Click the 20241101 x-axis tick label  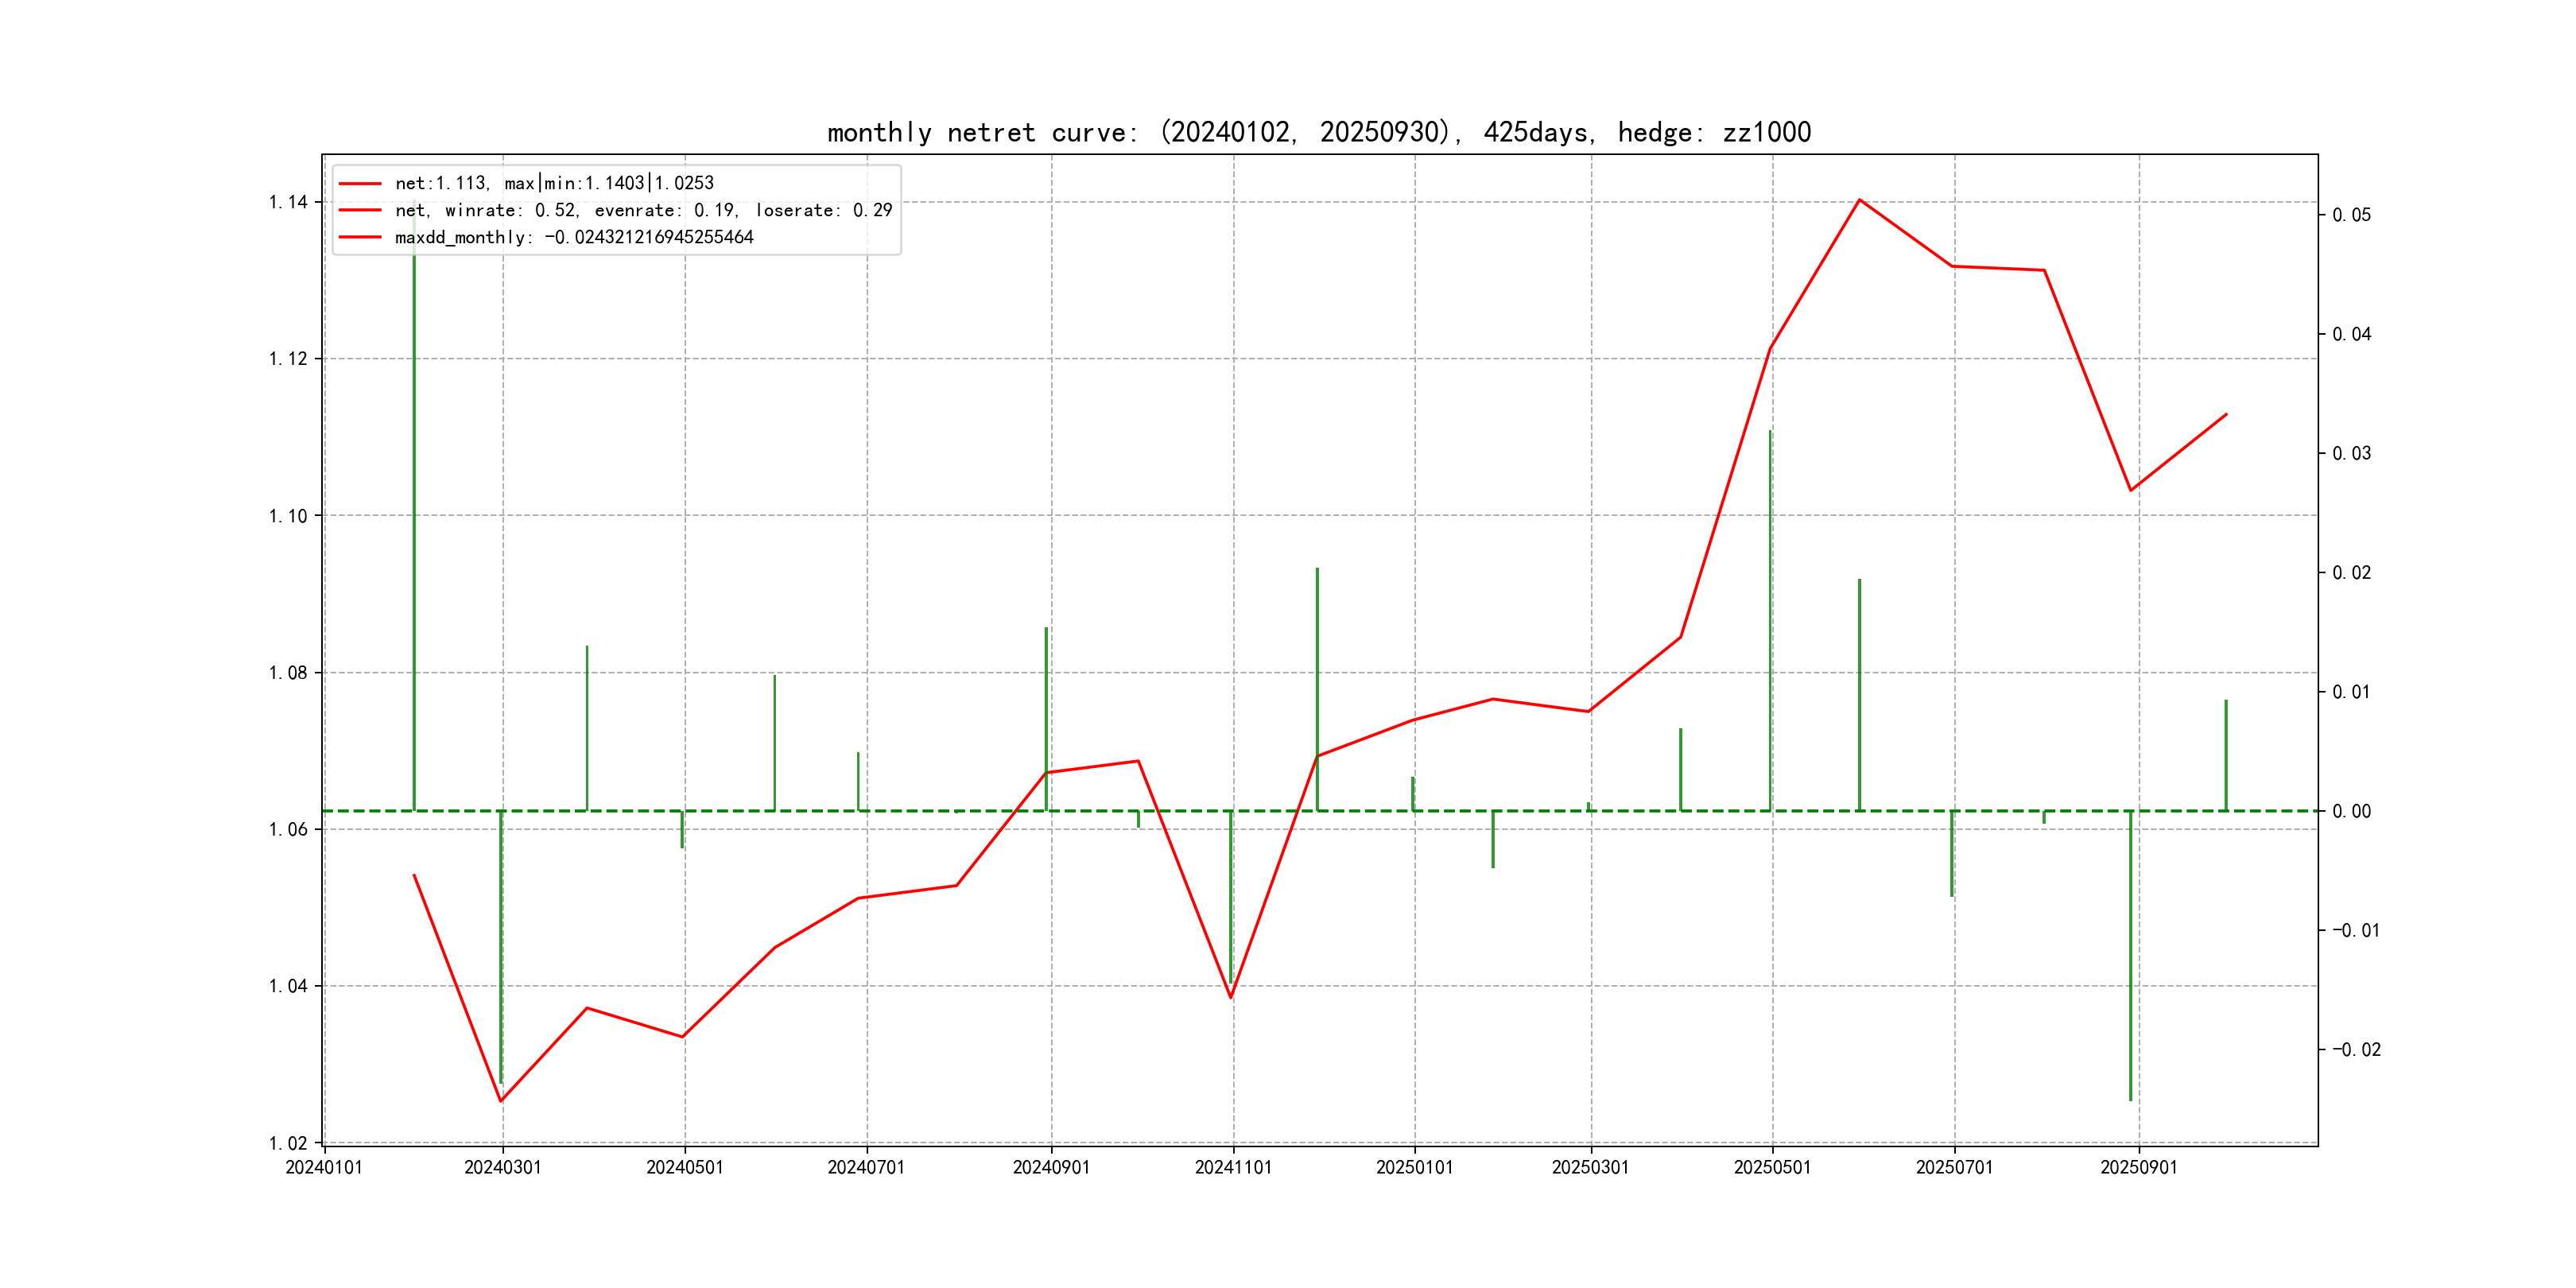point(1233,1167)
